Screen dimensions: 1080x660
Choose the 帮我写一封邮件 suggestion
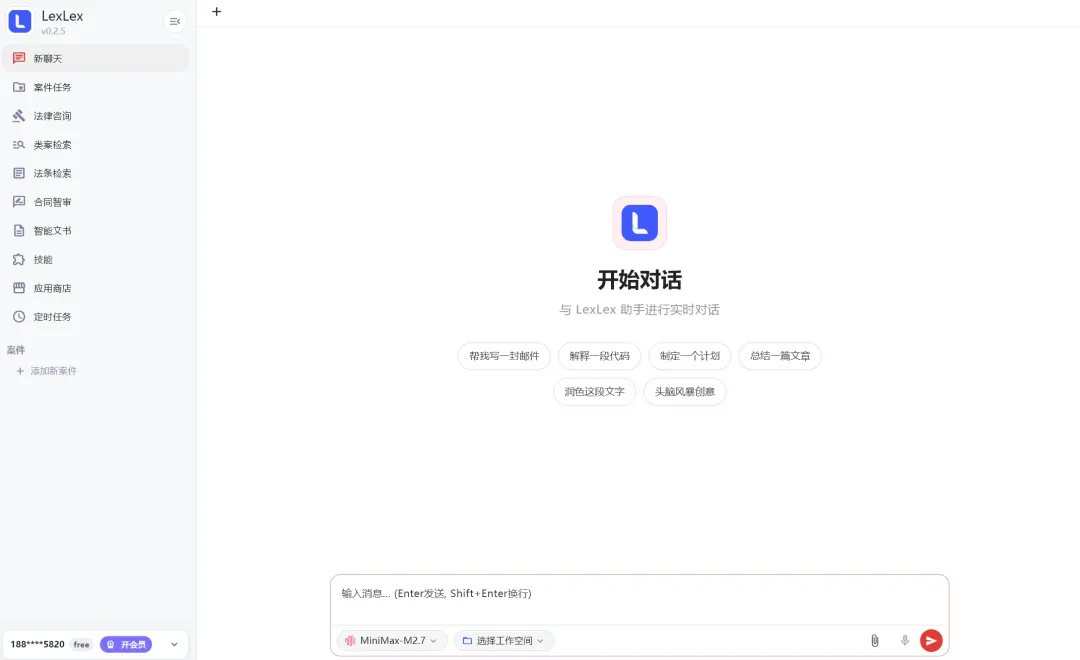504,356
